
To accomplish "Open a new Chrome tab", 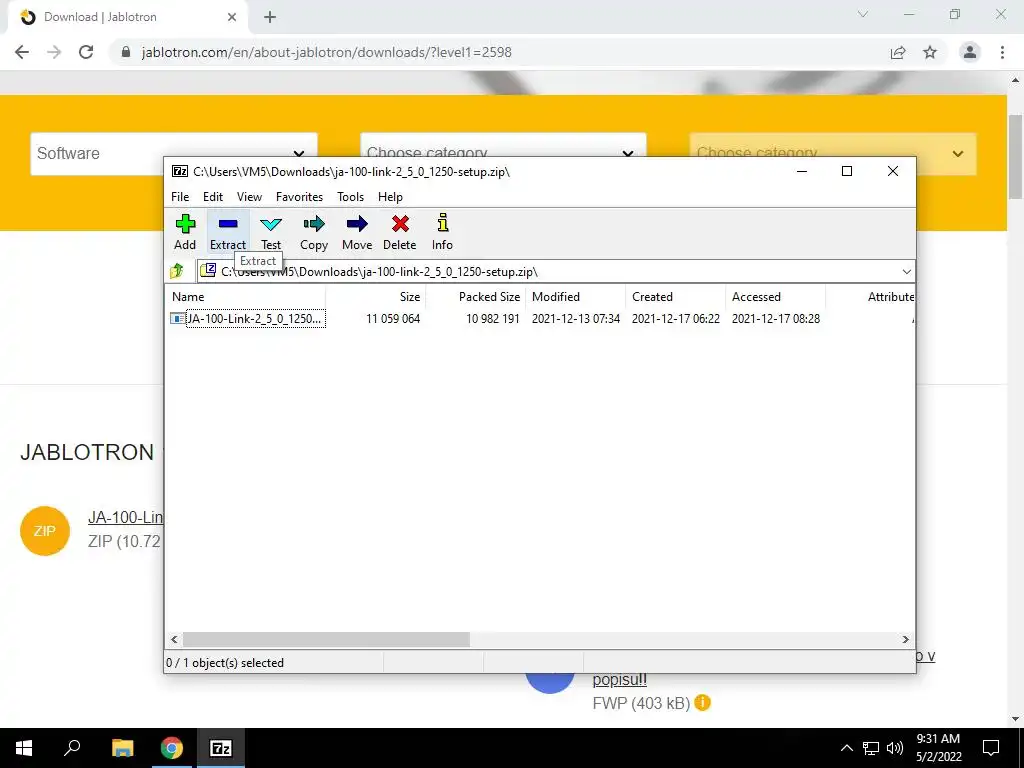I will (x=270, y=17).
